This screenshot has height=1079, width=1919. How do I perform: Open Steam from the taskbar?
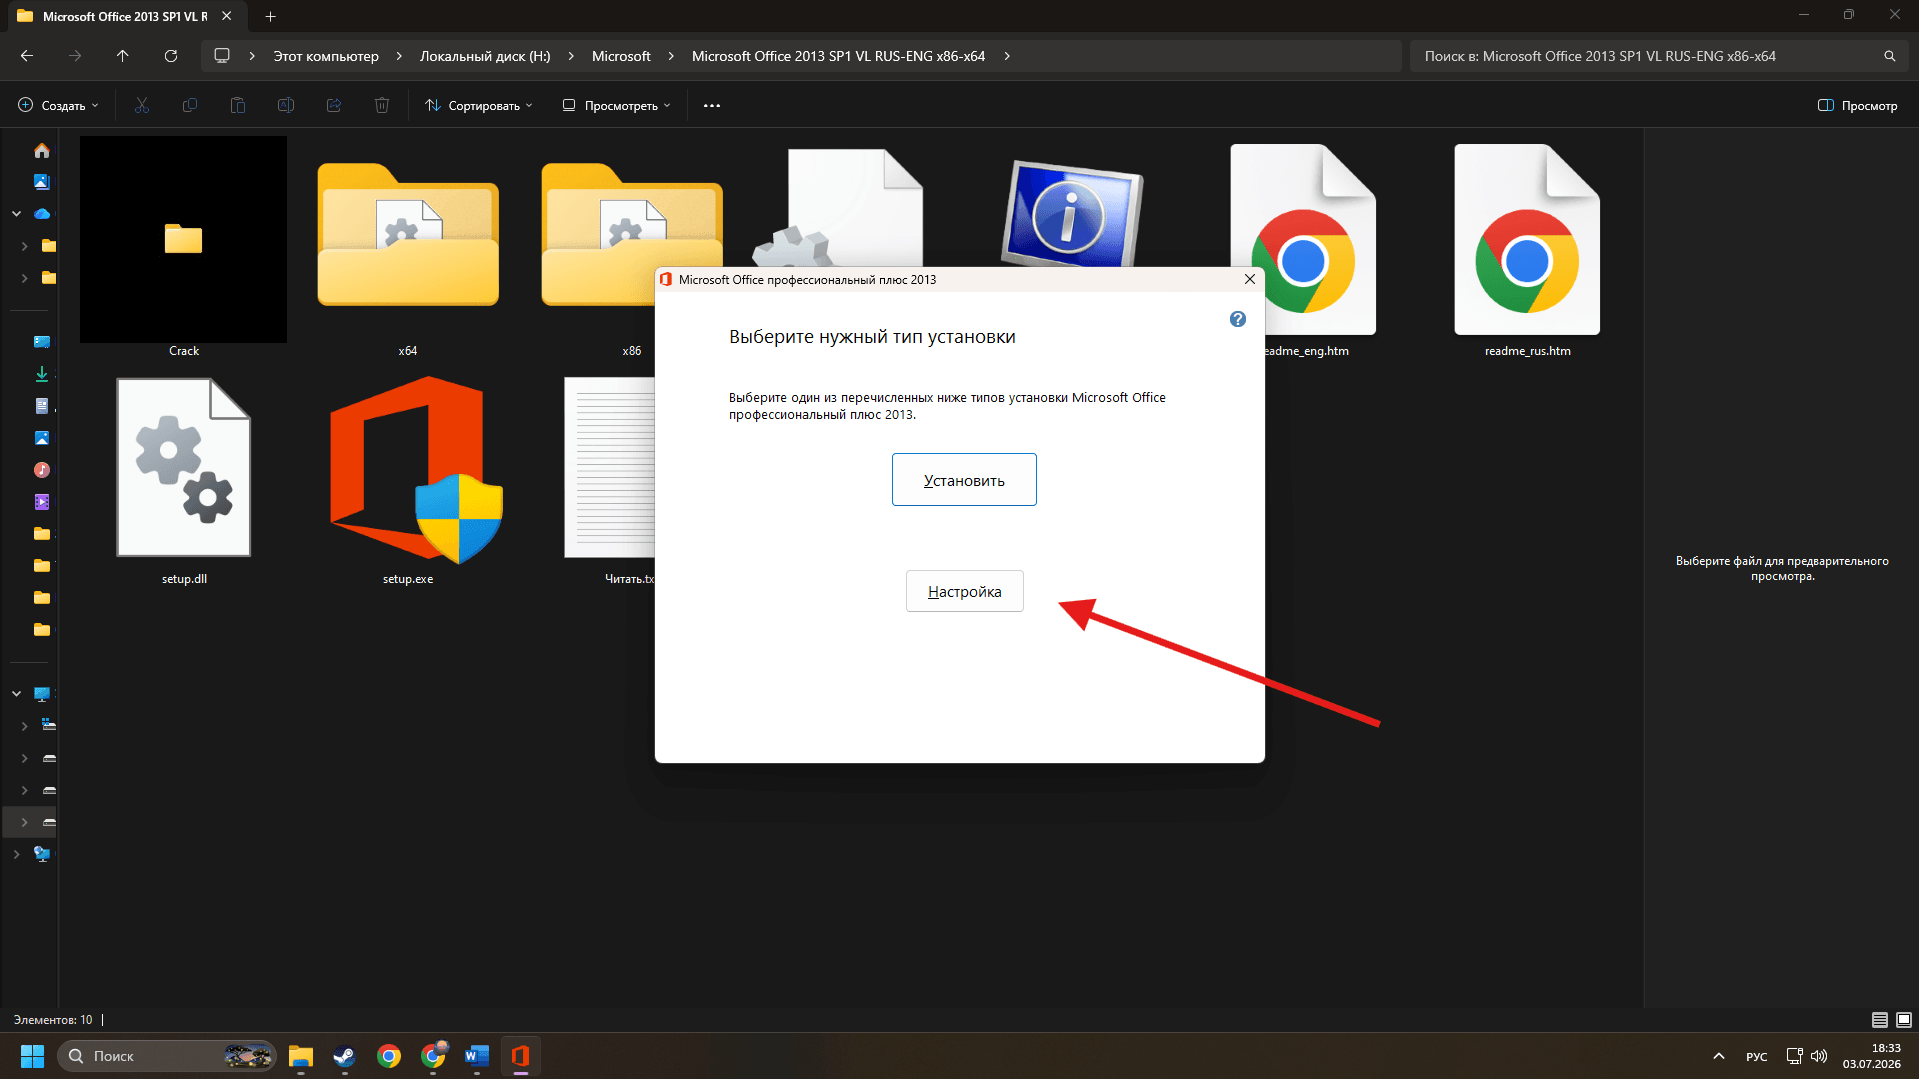click(x=345, y=1056)
